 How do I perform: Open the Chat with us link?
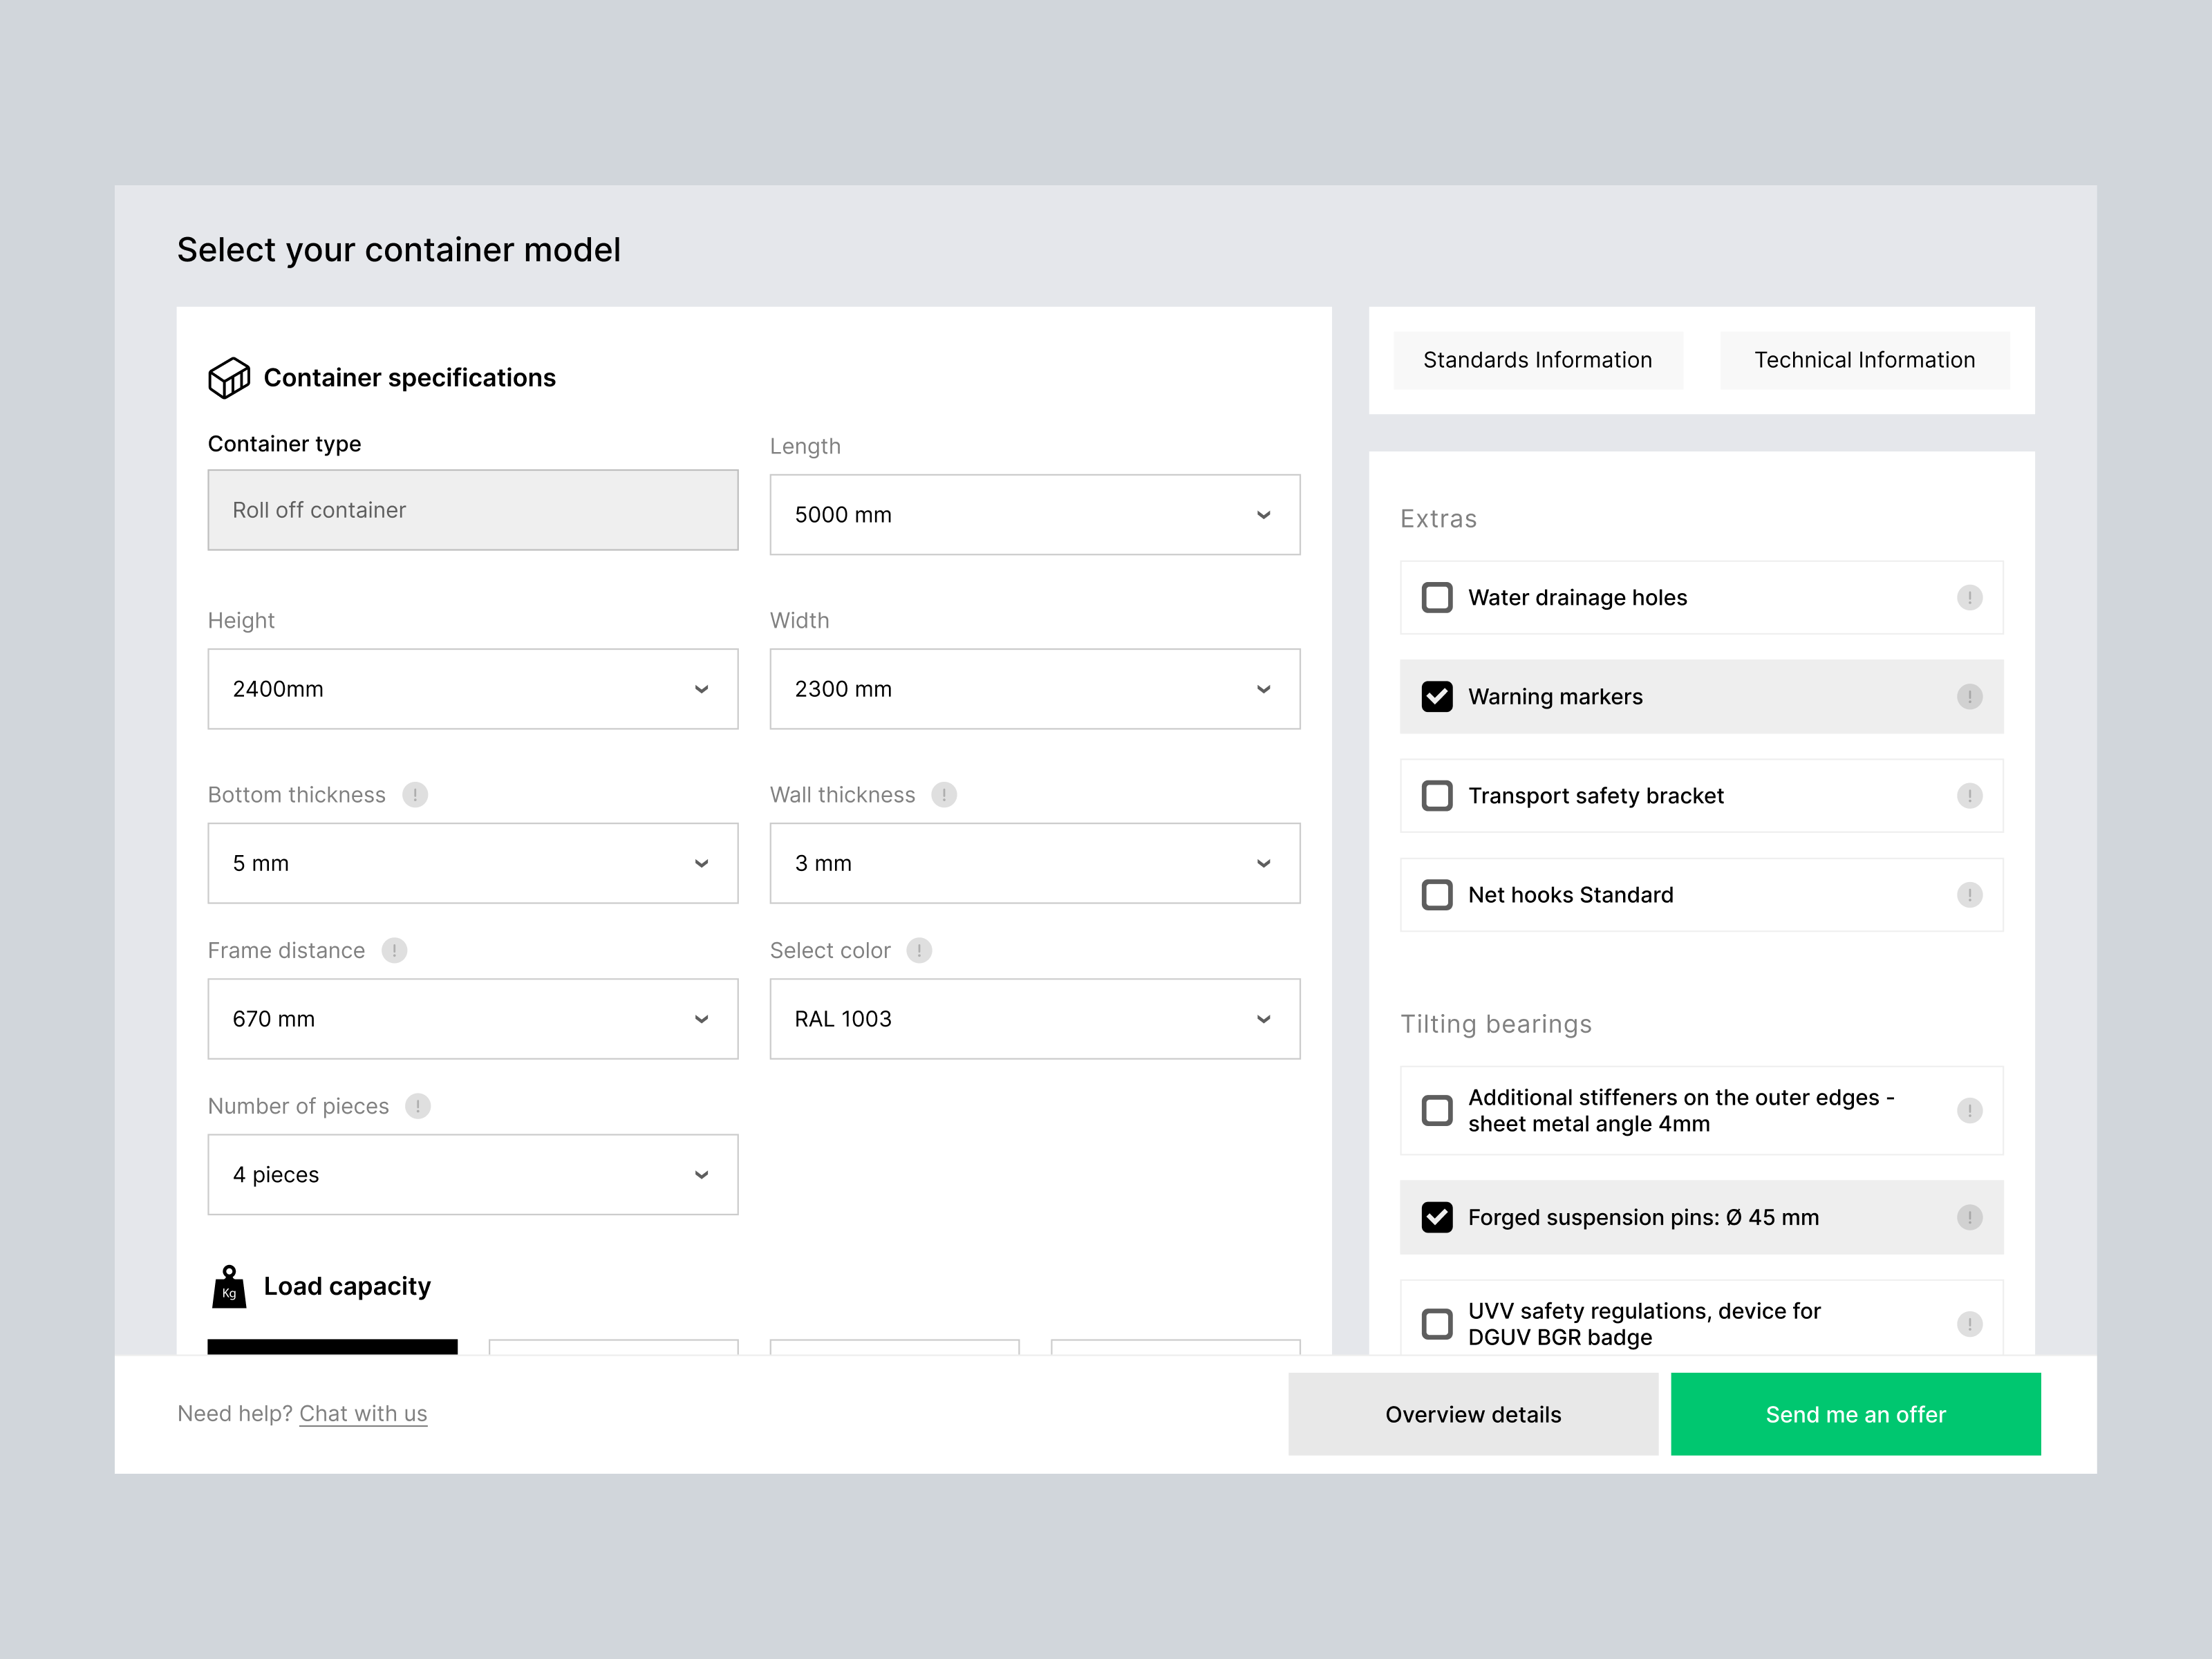363,1413
